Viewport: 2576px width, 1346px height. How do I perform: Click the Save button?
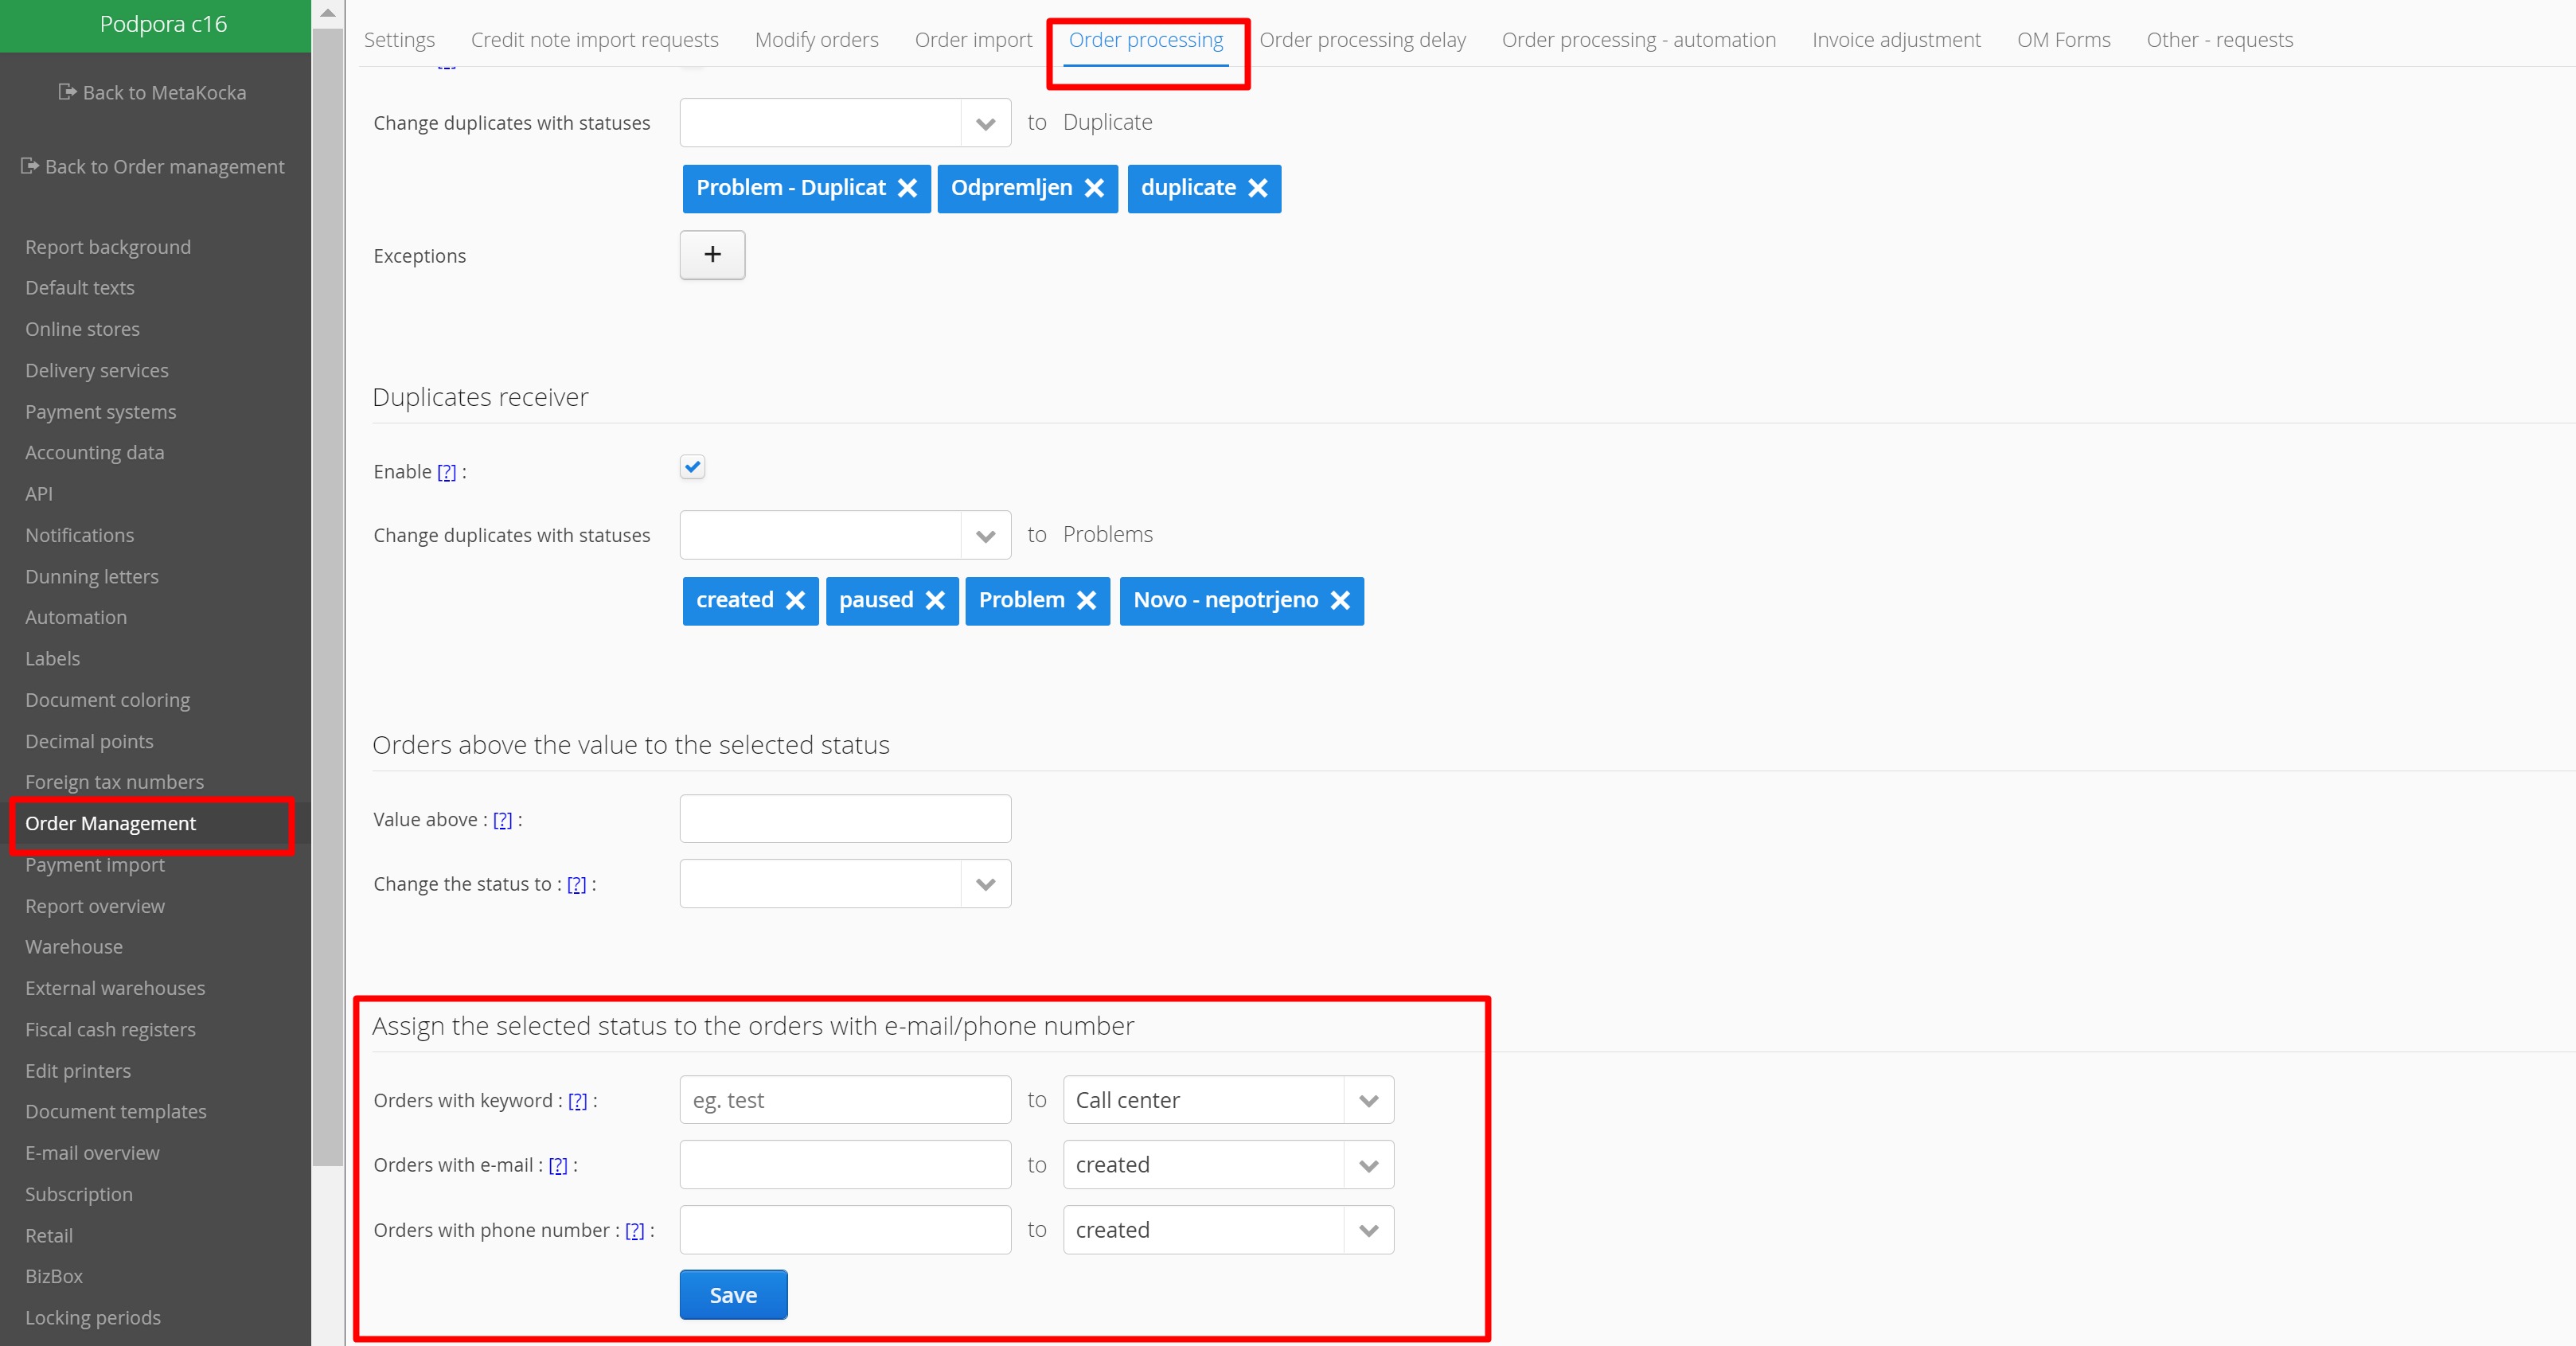(733, 1295)
